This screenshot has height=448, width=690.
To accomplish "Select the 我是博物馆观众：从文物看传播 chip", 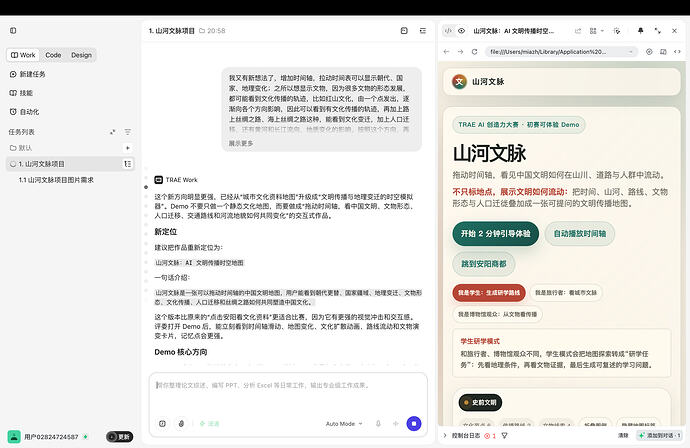I will coord(497,314).
